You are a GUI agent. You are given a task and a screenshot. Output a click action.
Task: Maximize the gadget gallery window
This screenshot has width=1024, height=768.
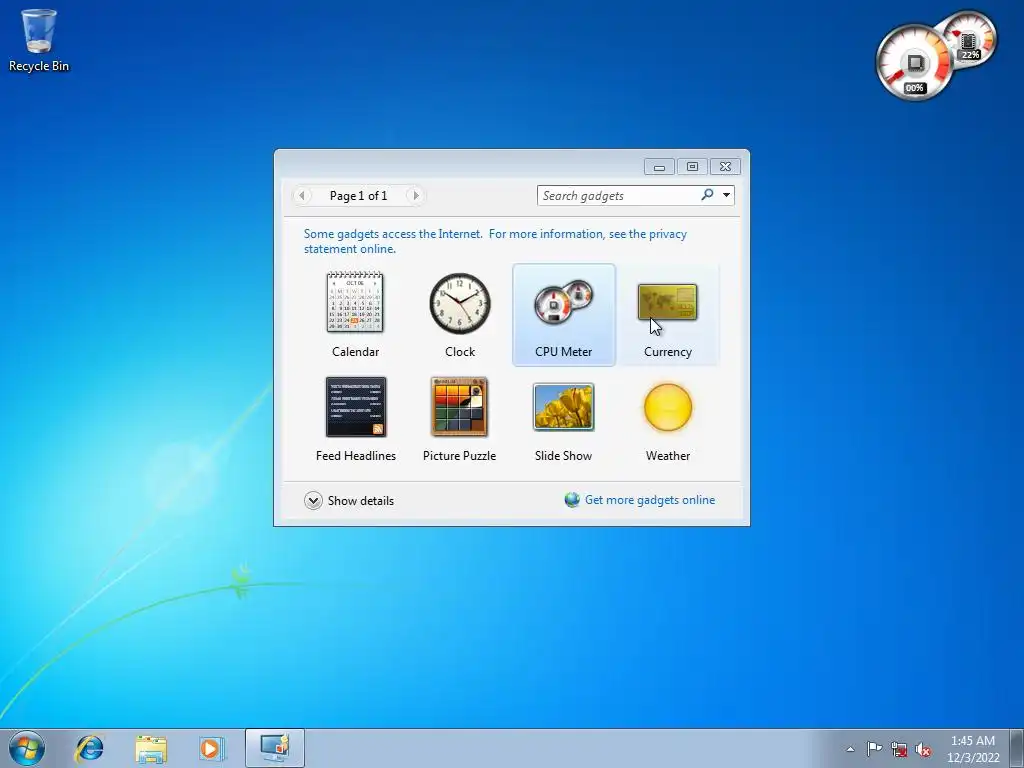[692, 167]
